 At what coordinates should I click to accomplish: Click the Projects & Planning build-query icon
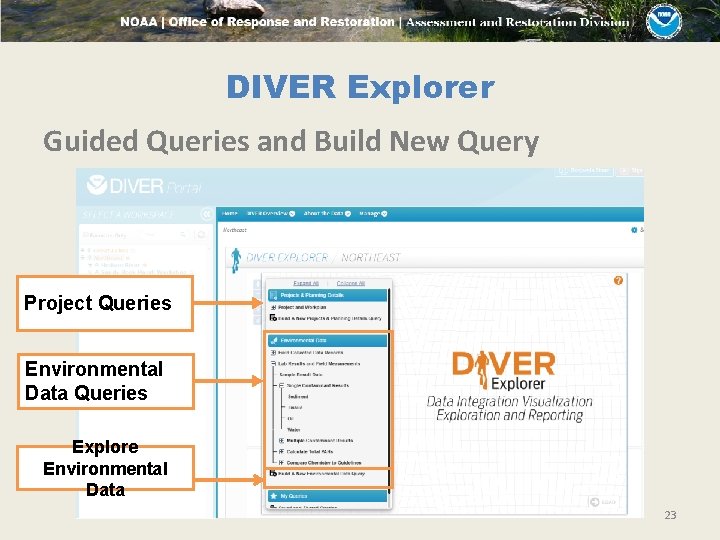click(273, 318)
